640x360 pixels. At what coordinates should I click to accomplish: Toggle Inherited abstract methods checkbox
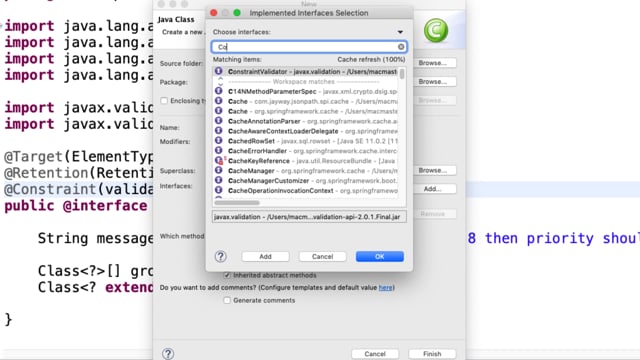pyautogui.click(x=227, y=275)
